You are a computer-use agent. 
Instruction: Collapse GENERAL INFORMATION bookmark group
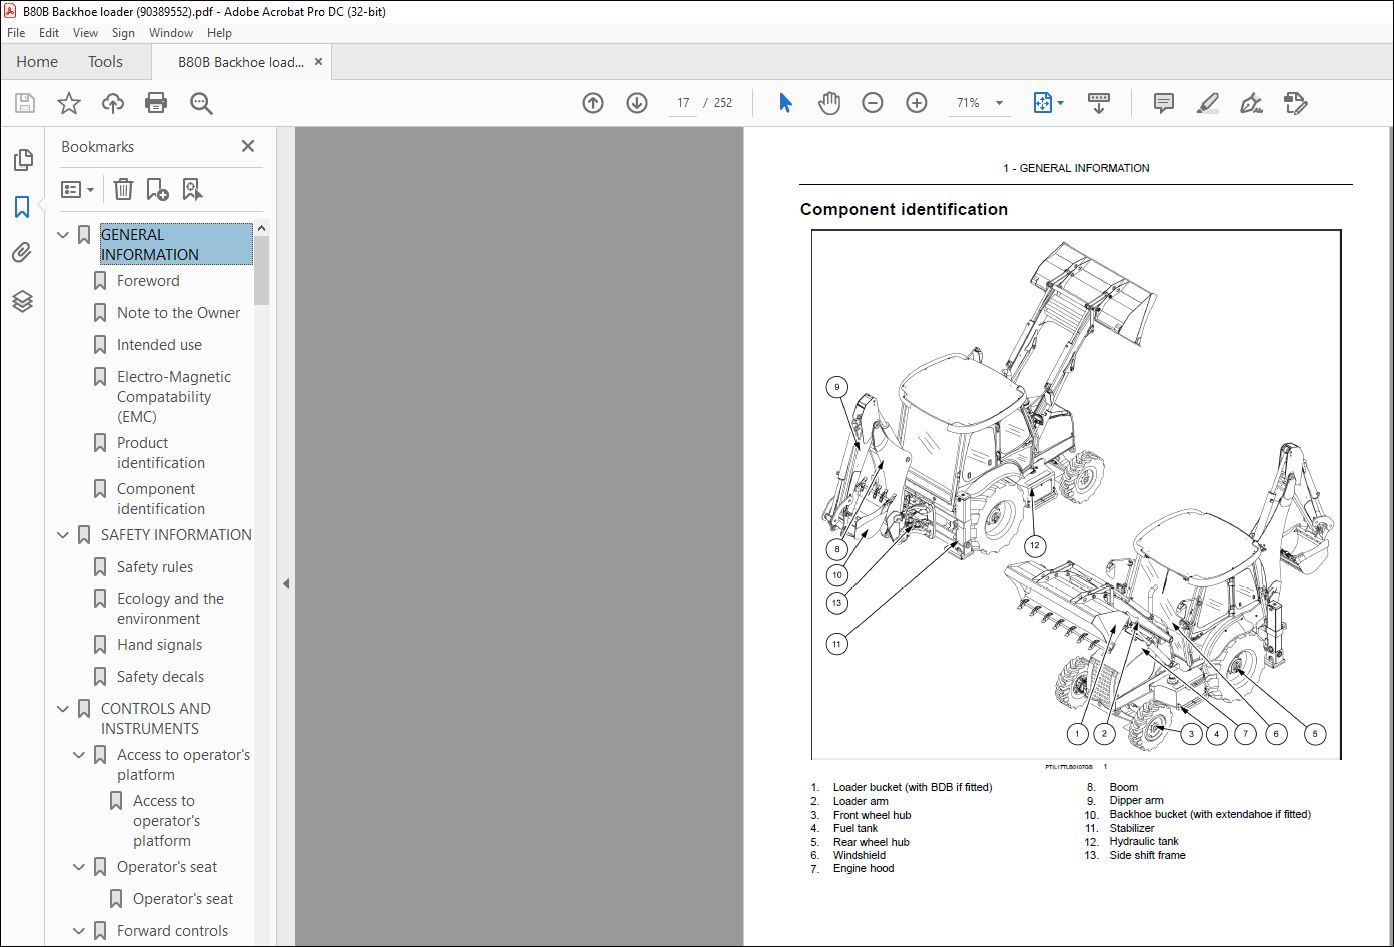tap(63, 235)
